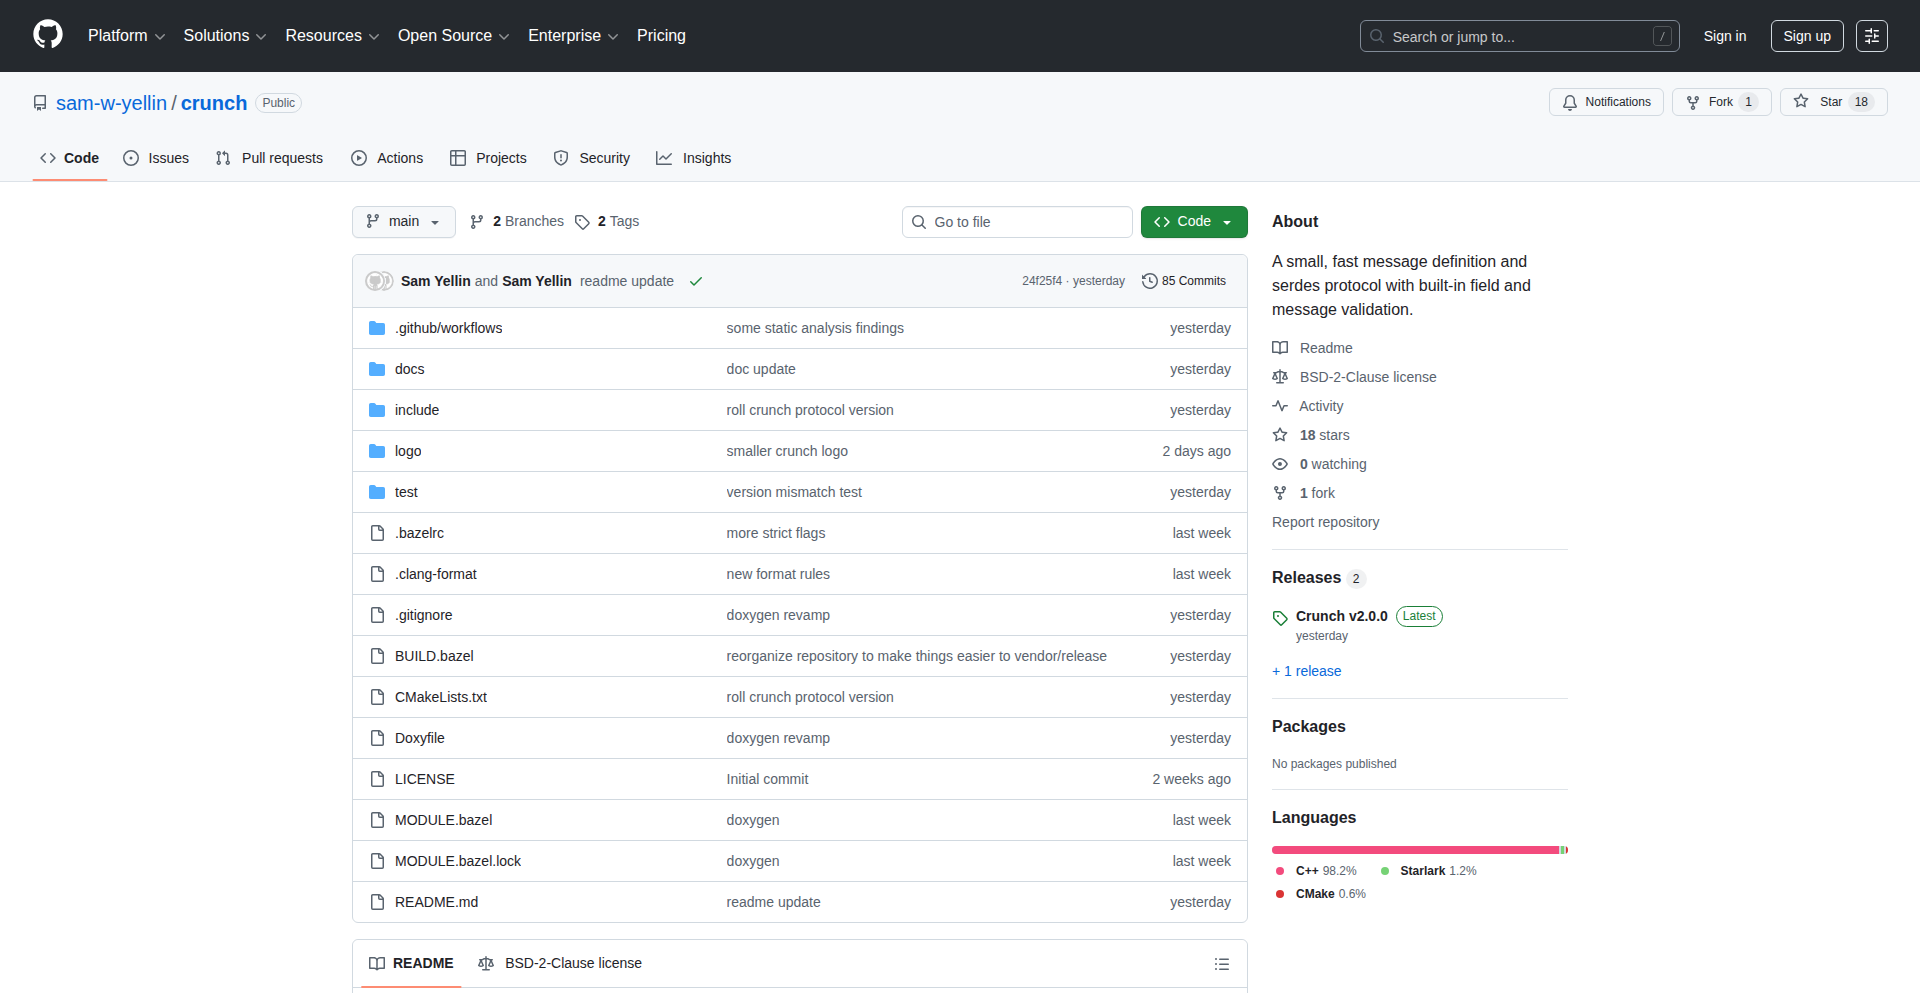
Task: Expand the main branch dropdown
Action: pyautogui.click(x=403, y=222)
